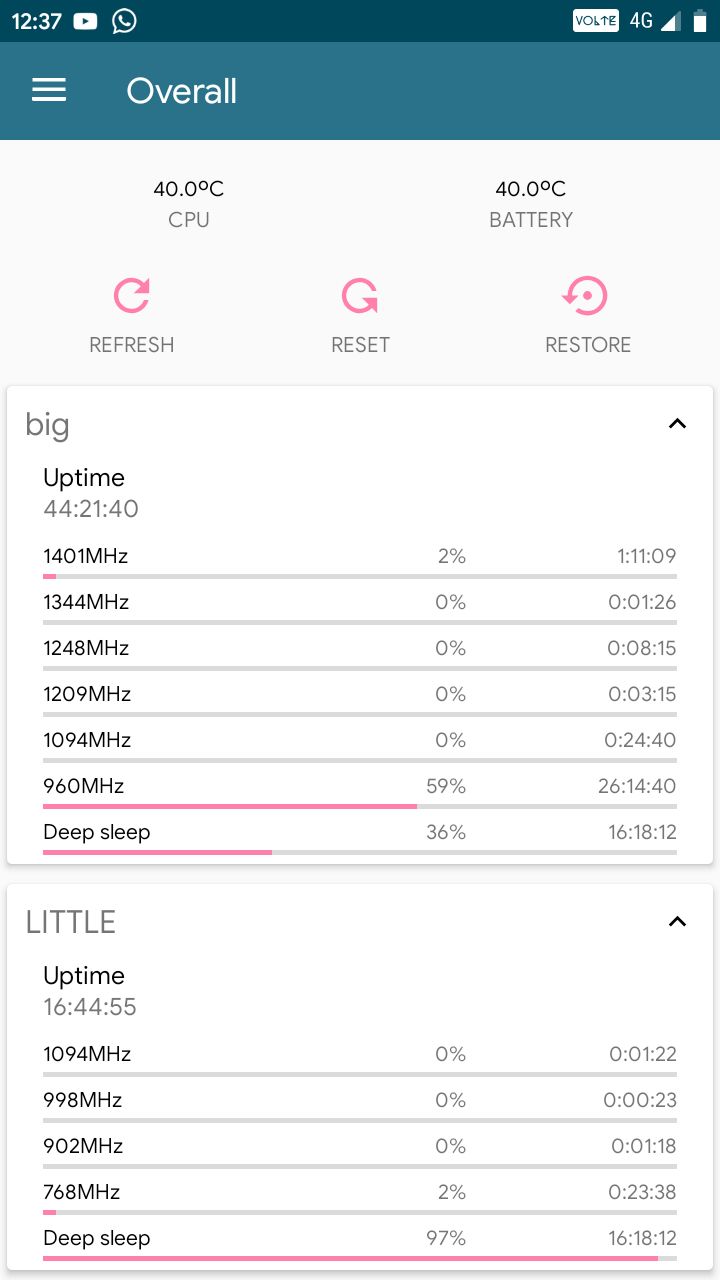This screenshot has width=720, height=1280.
Task: Tap the big Deep sleep progress bar
Action: (x=360, y=852)
